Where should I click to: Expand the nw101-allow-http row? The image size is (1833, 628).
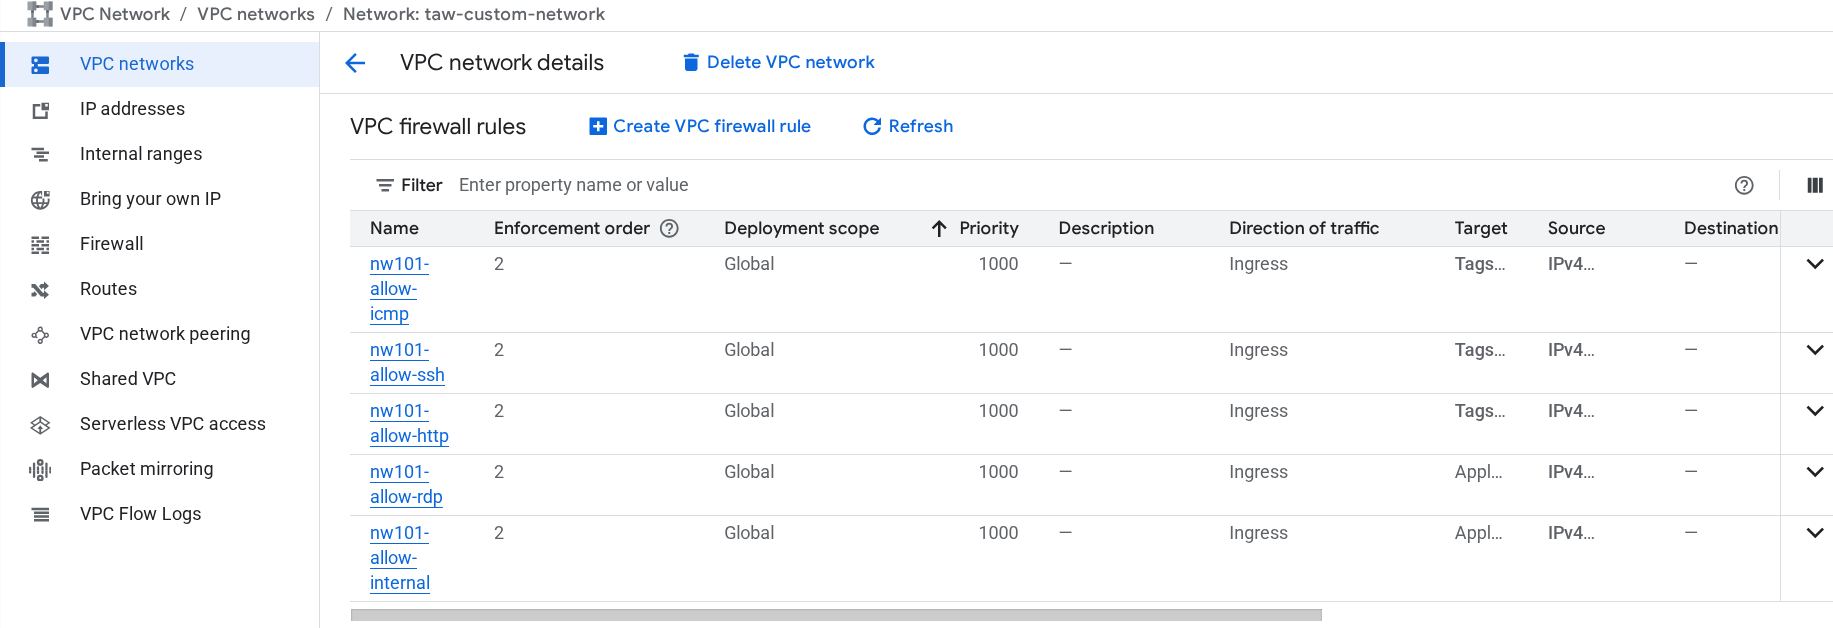coord(1815,411)
